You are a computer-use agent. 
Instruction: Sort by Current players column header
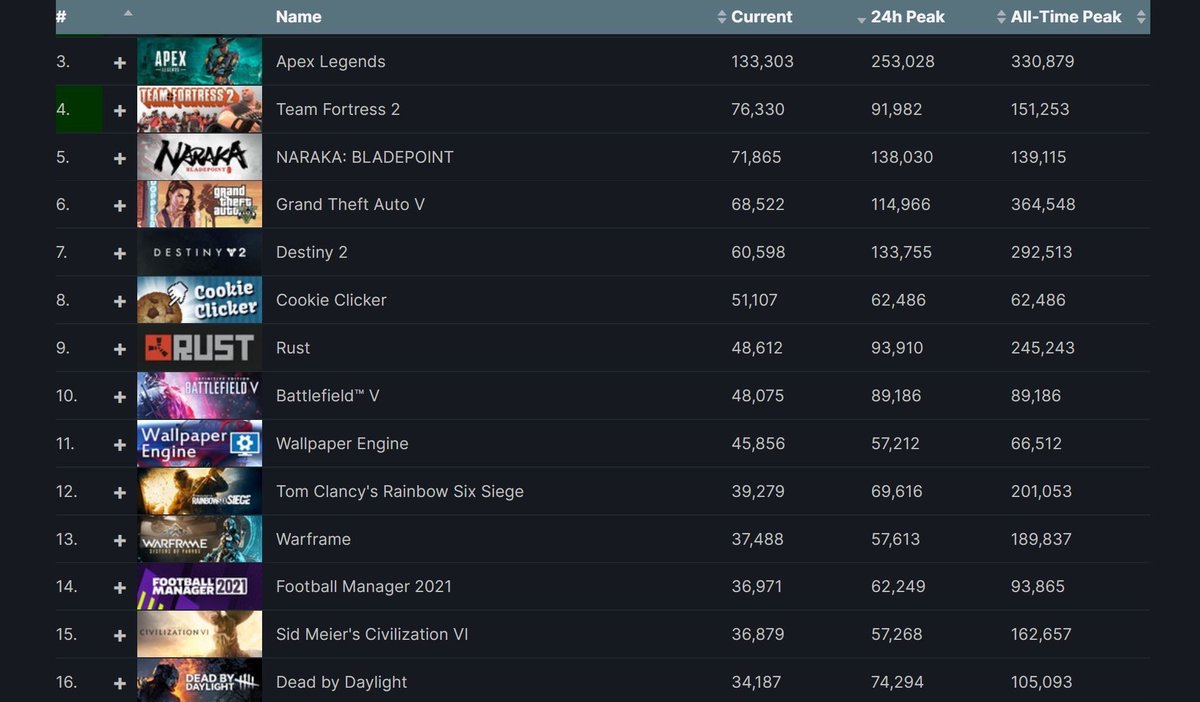pyautogui.click(x=761, y=17)
